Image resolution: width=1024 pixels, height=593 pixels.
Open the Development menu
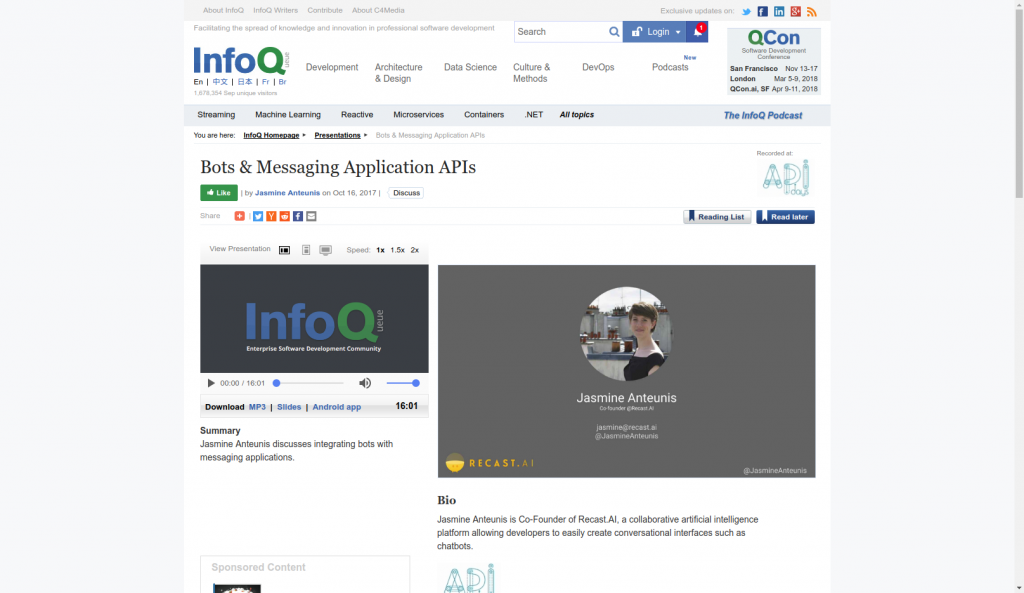(x=332, y=67)
